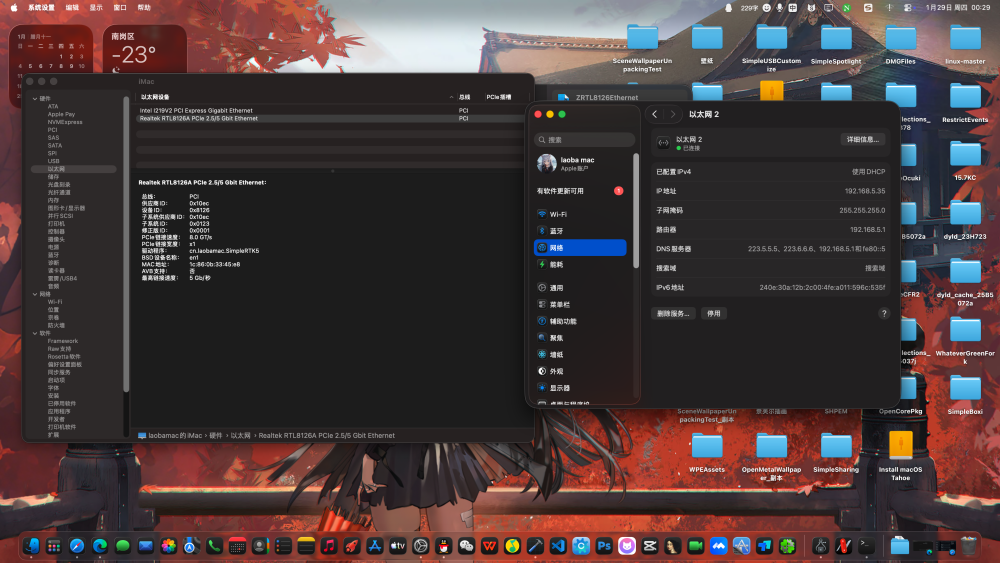Open the 窗口 (Window) menu
The image size is (1000, 563).
(x=120, y=8)
